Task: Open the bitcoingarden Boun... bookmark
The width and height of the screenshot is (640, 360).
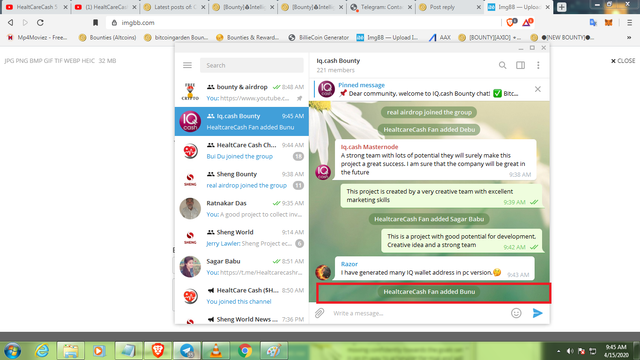Action: tap(176, 38)
